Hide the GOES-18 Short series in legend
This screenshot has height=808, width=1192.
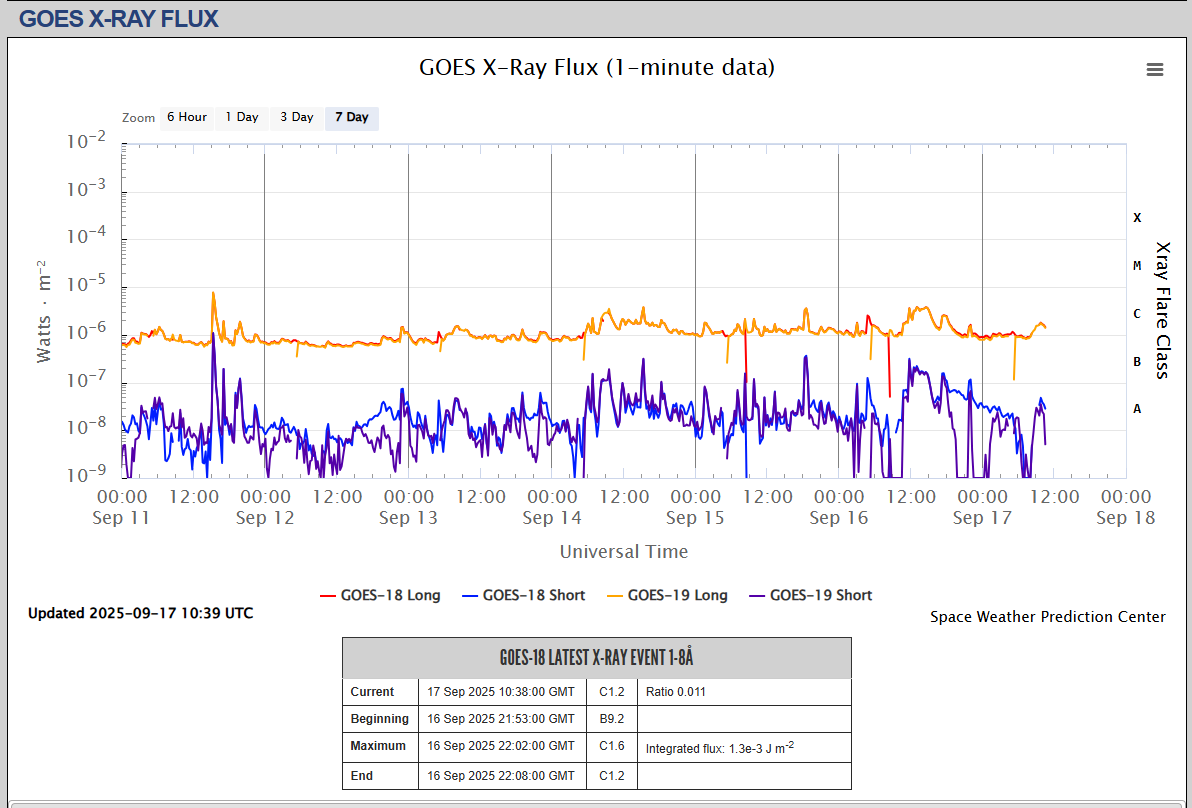[x=523, y=595]
